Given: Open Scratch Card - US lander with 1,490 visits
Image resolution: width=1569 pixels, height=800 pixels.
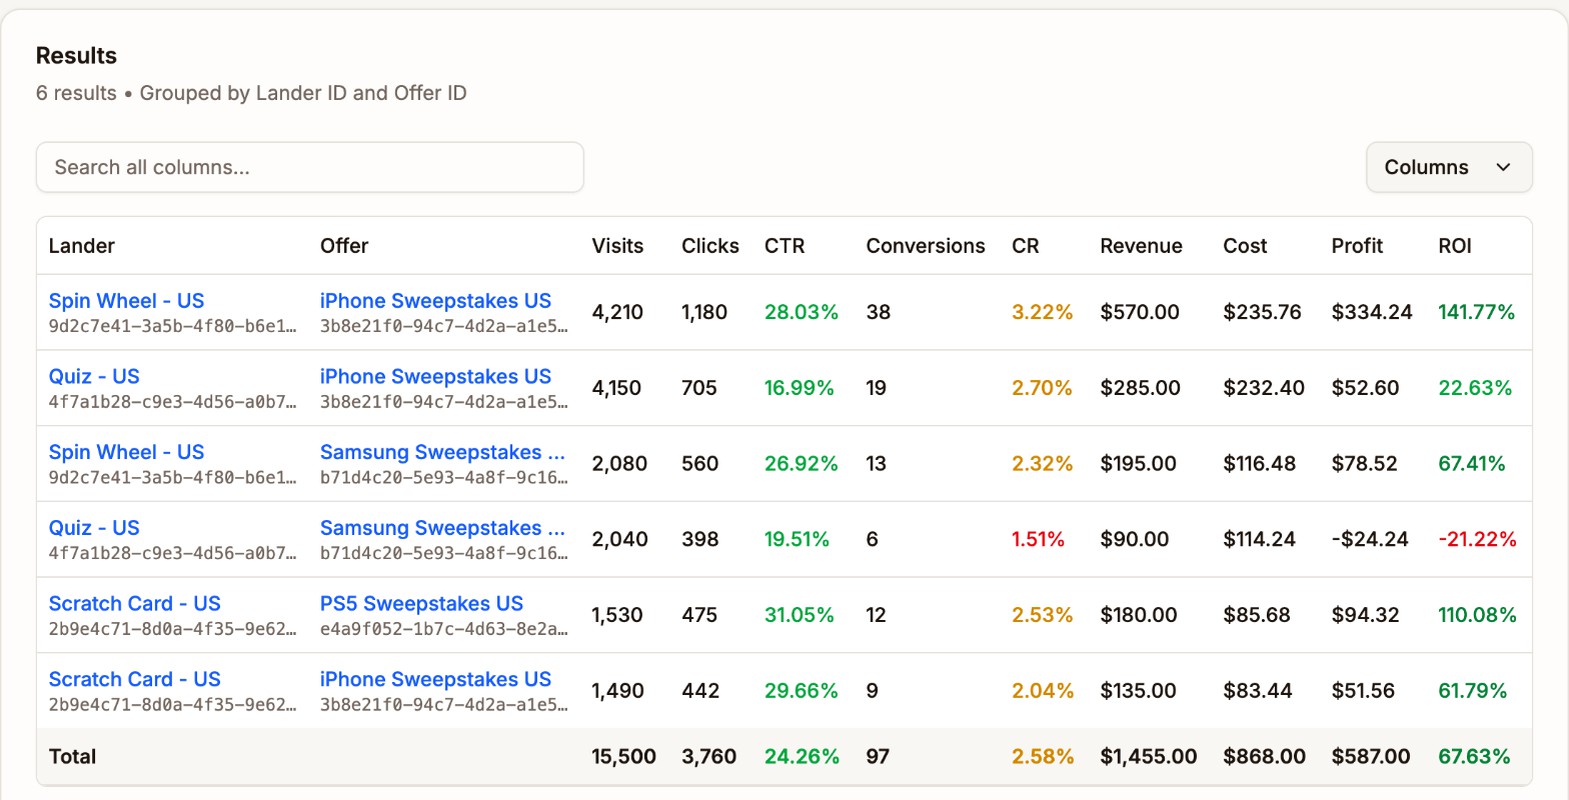Looking at the screenshot, I should coord(134,680).
